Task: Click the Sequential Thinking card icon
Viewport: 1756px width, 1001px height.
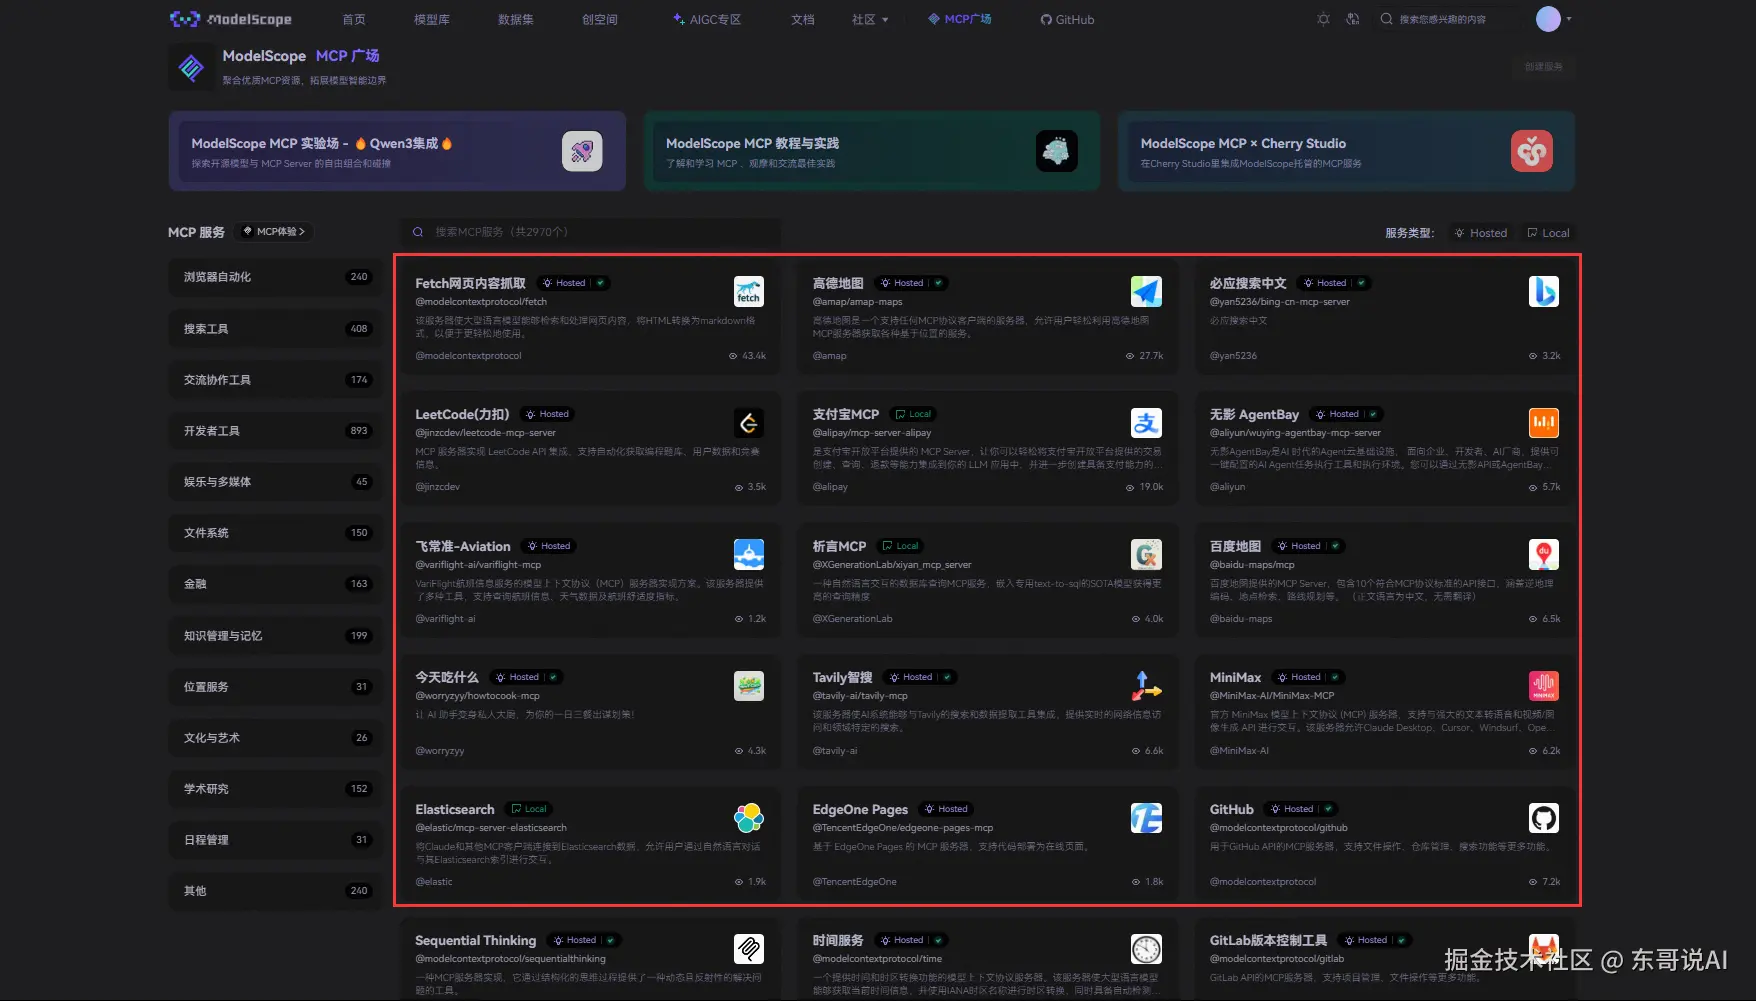Action: 749,949
